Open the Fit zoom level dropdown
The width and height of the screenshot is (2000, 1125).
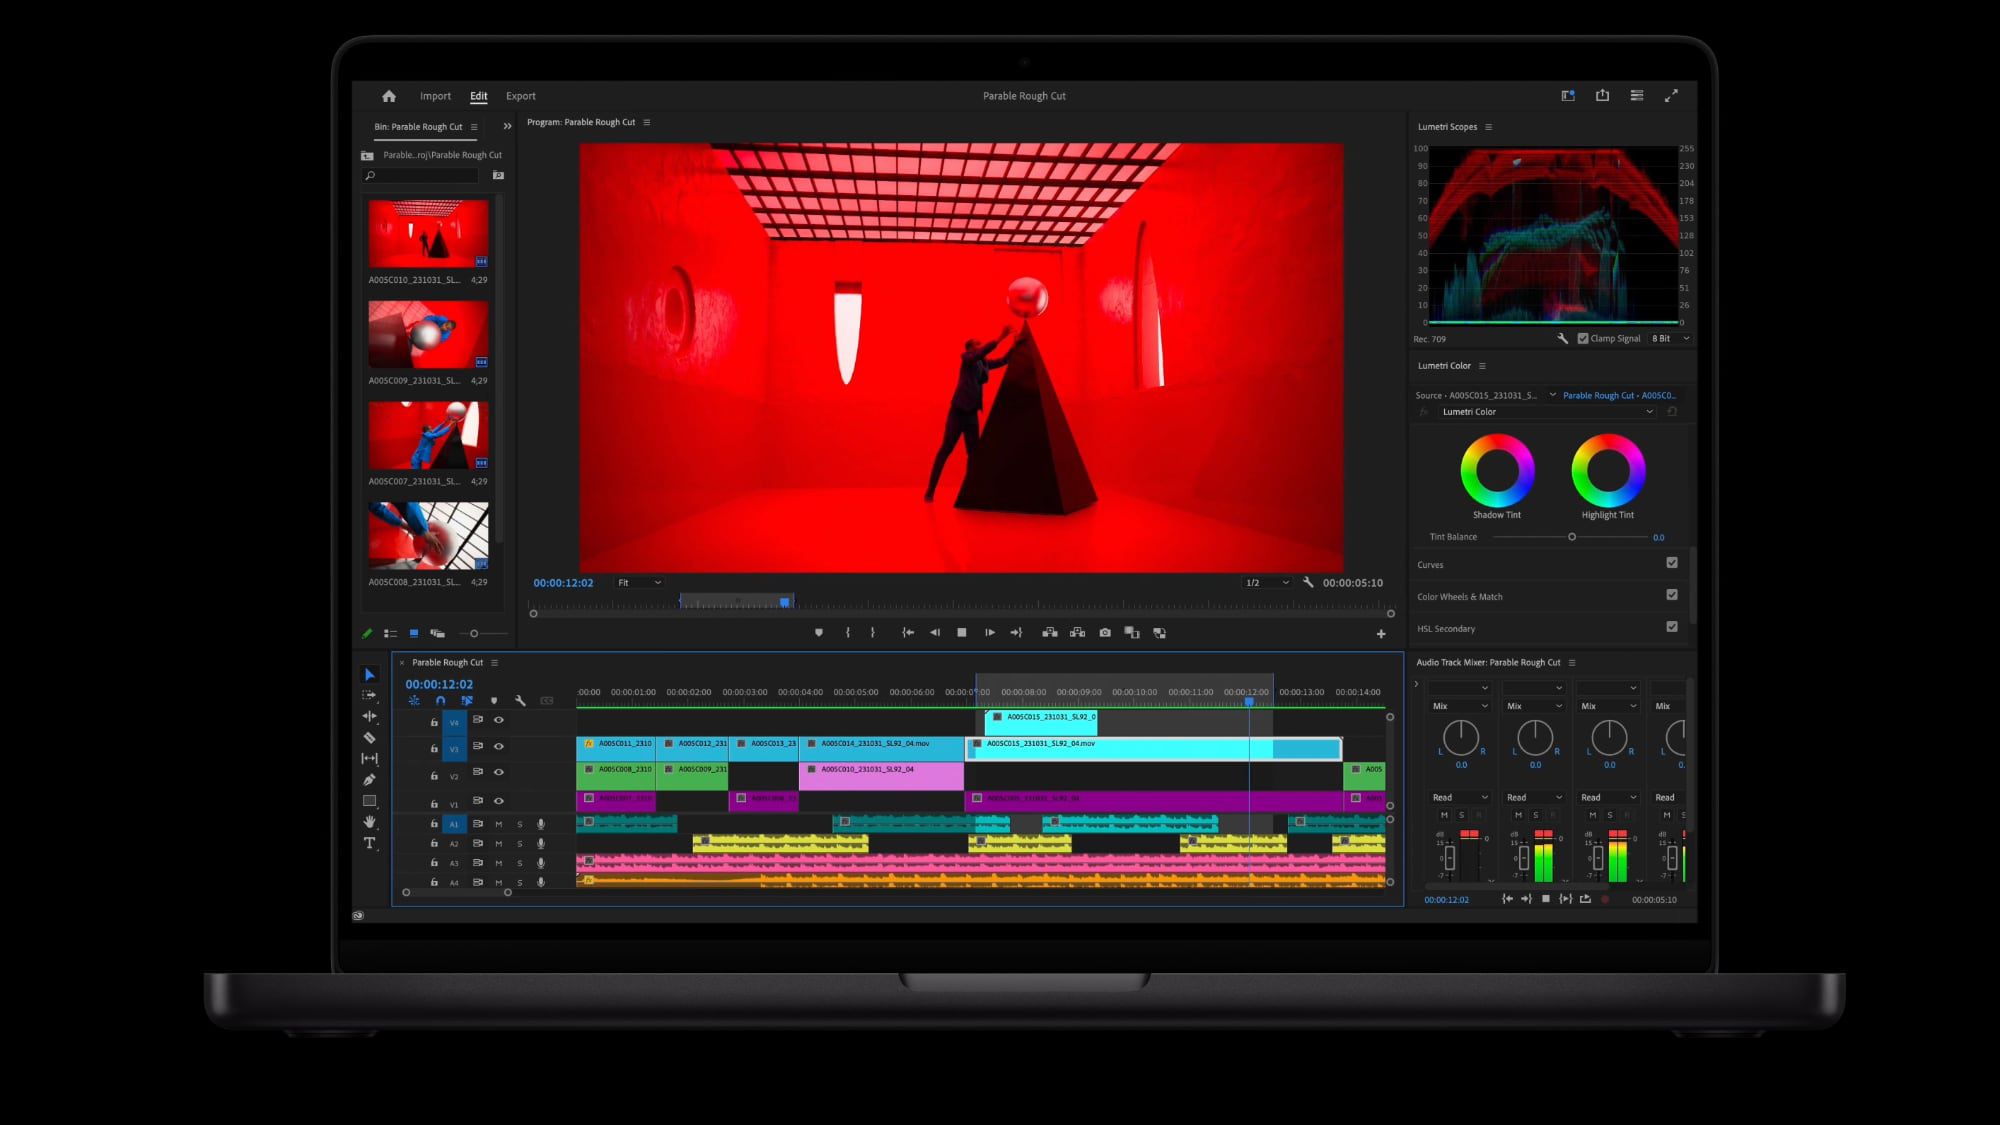pyautogui.click(x=638, y=582)
